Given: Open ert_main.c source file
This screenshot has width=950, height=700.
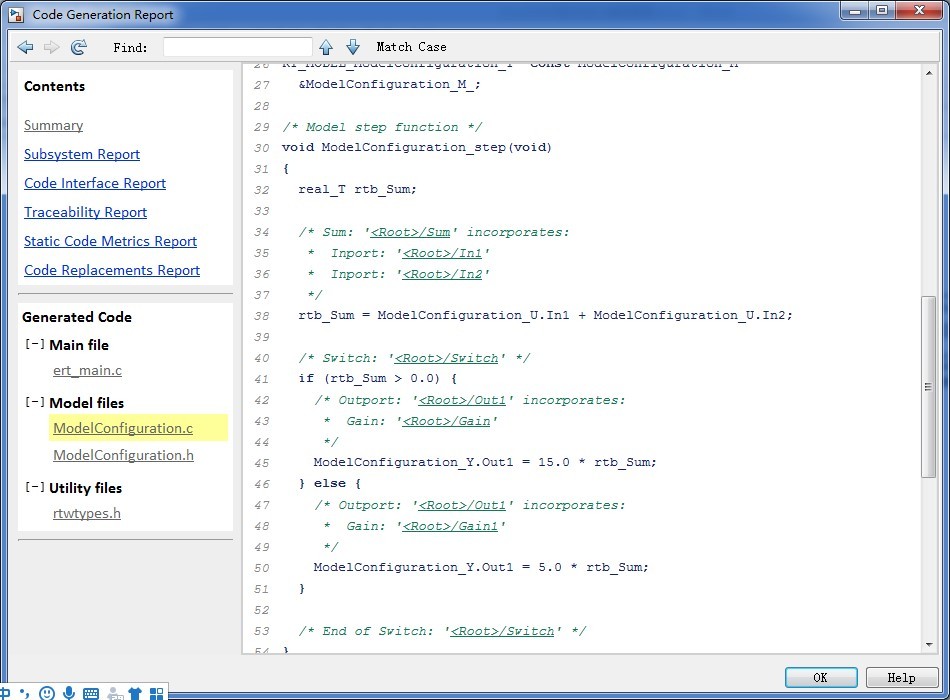Looking at the screenshot, I should (87, 370).
